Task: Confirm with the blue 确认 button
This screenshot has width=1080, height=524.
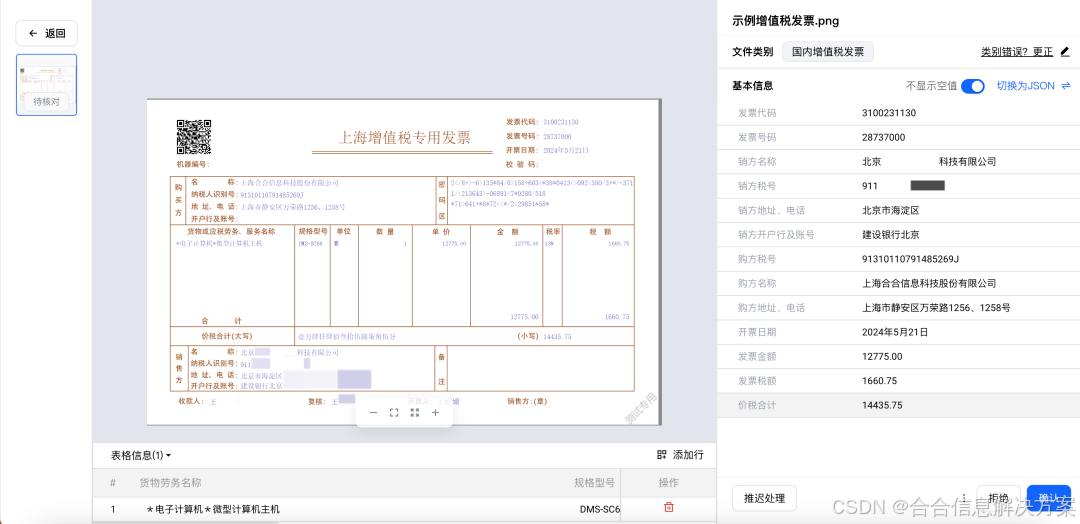Action: click(x=1049, y=498)
